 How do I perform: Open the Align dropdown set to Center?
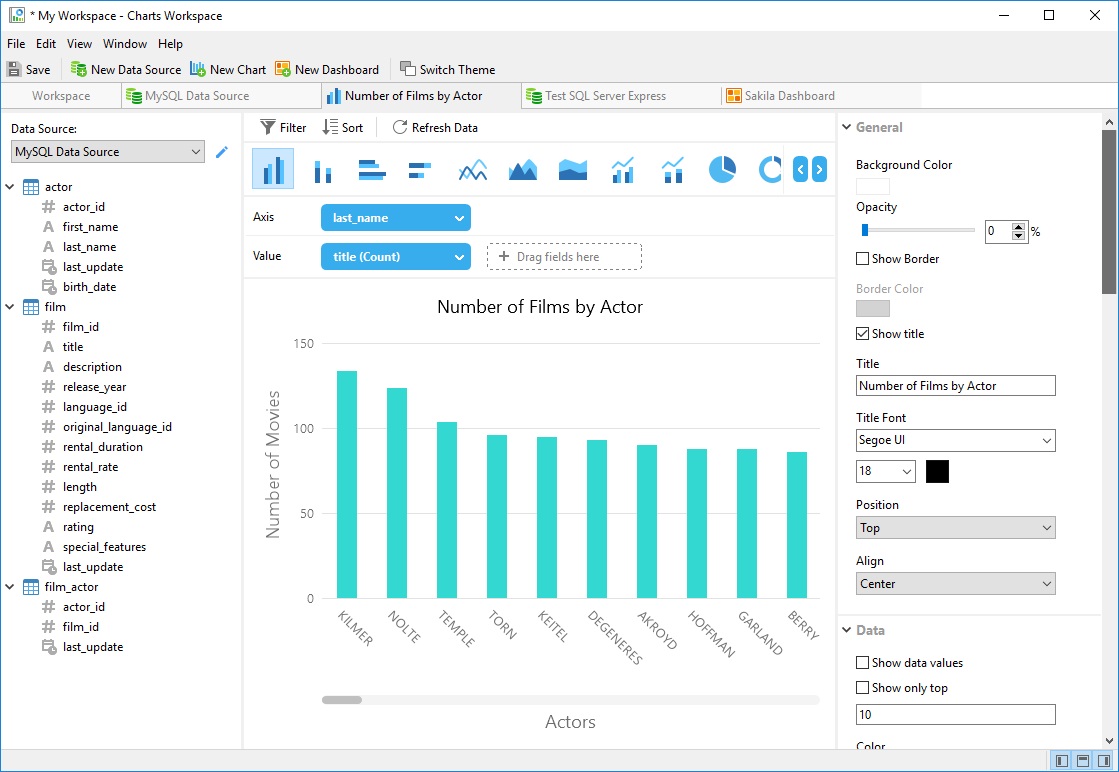pyautogui.click(x=956, y=584)
